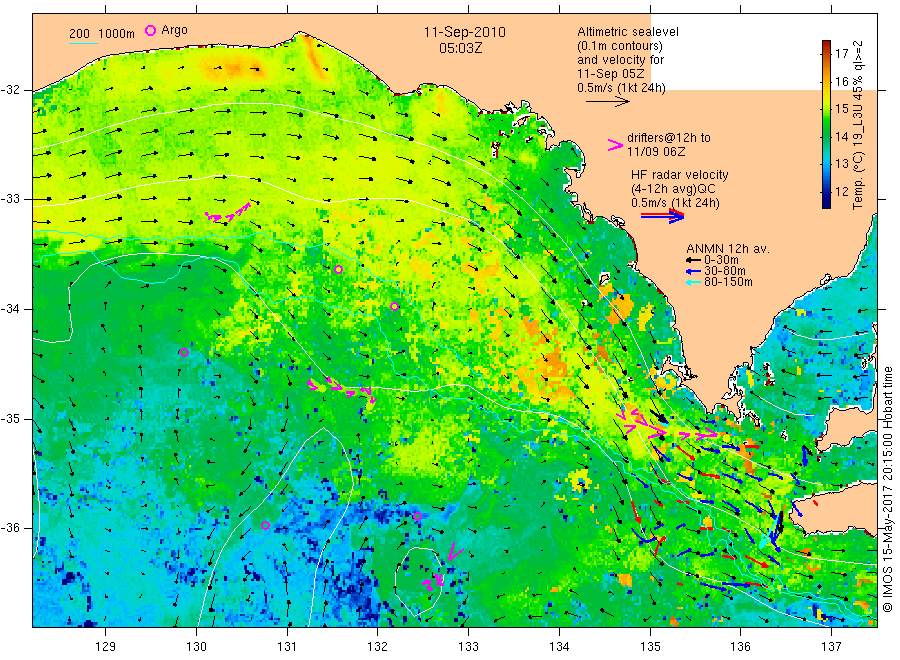The height and width of the screenshot is (660, 900).
Task: Click the latitude axis label '-32'
Action: click(x=11, y=90)
